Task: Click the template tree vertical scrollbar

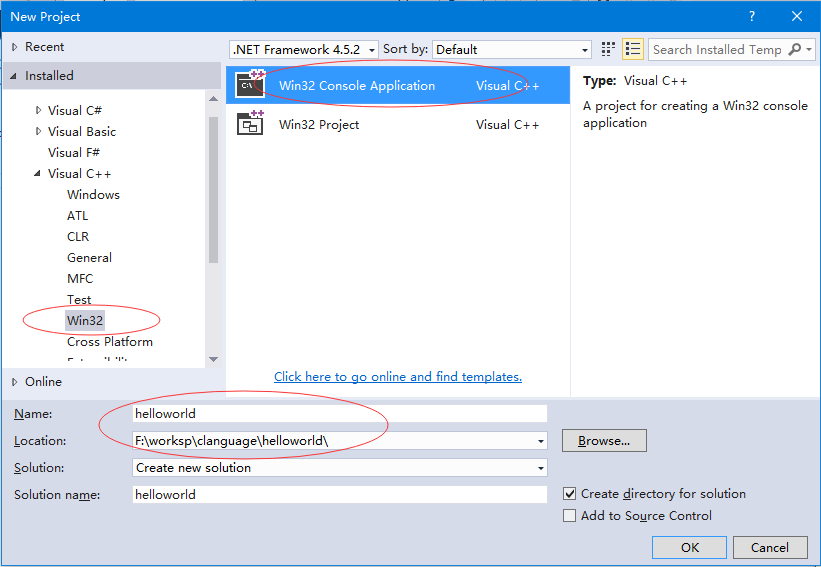Action: (213, 200)
